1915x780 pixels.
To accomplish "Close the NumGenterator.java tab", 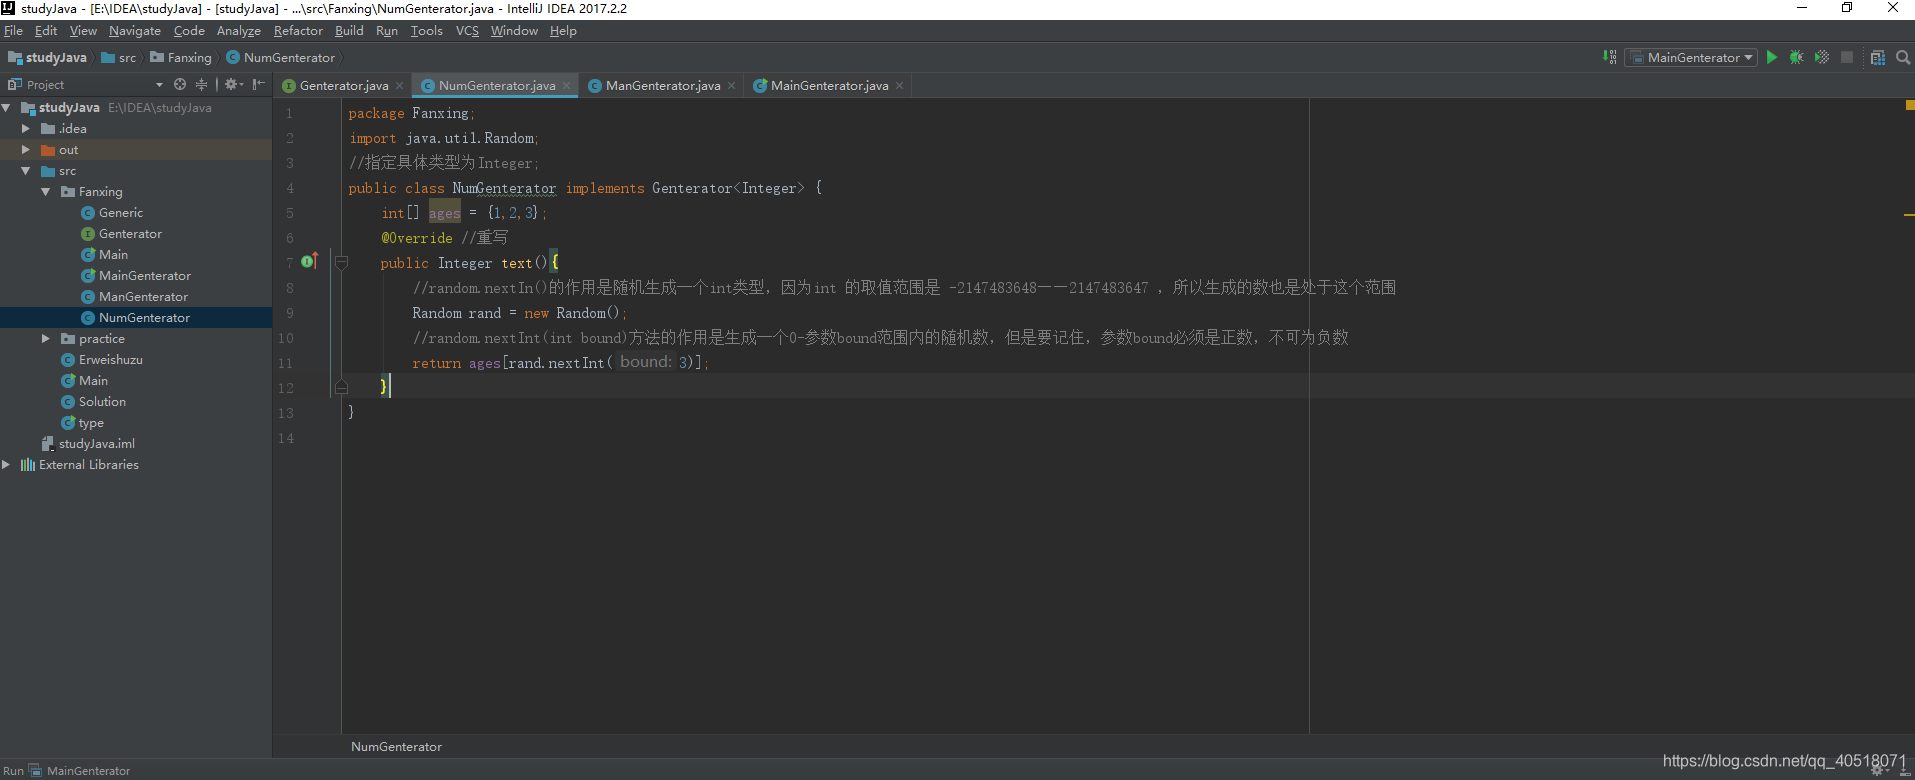I will 566,86.
